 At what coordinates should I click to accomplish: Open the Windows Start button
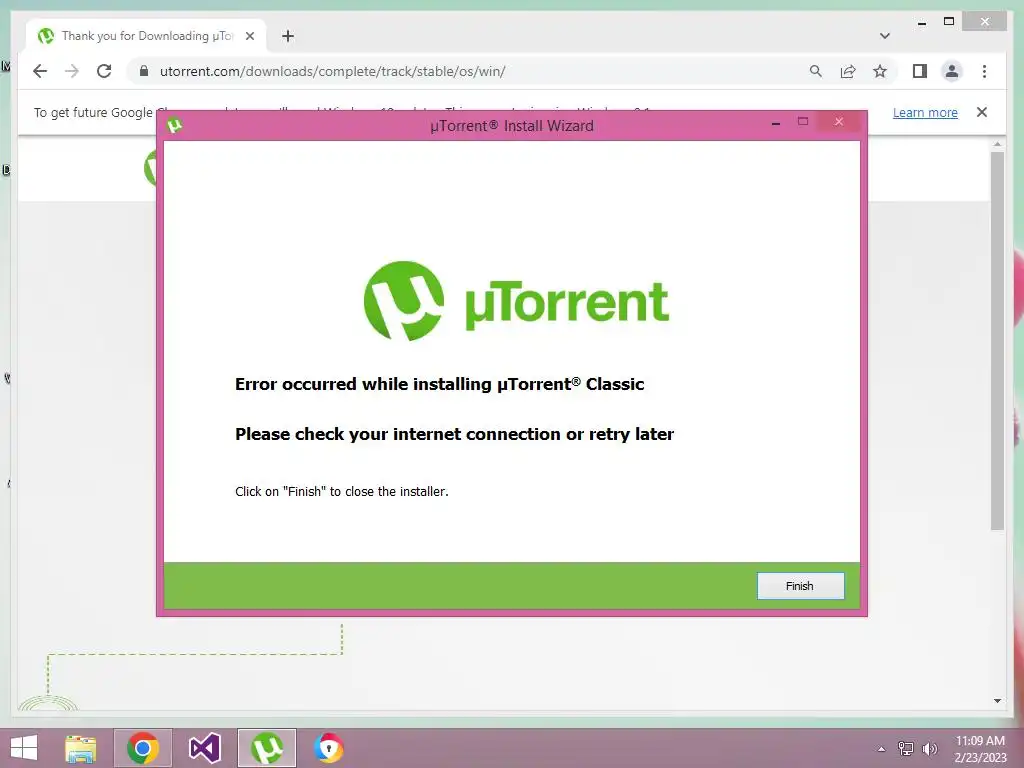(x=24, y=748)
